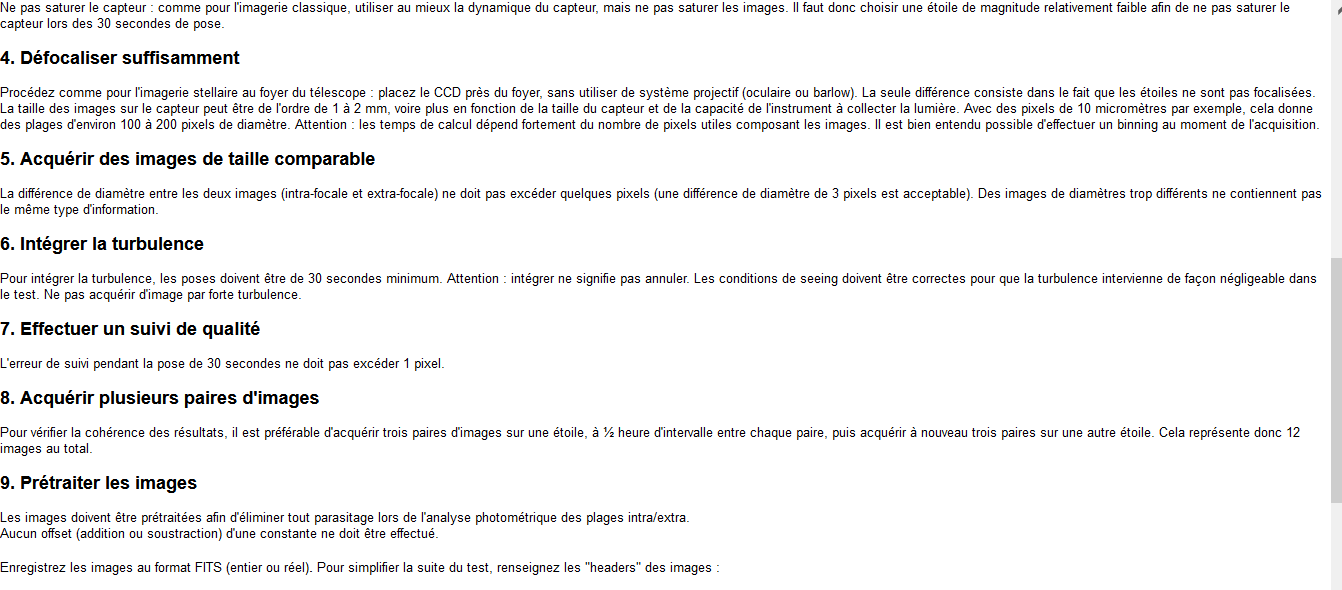Click the line starting 'Pour vérifier la cohérence des résultats'
The height and width of the screenshot is (590, 1342).
[x=650, y=433]
